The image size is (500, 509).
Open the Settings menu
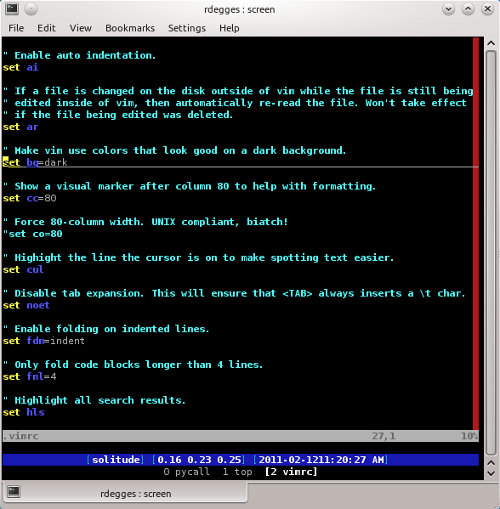(187, 28)
